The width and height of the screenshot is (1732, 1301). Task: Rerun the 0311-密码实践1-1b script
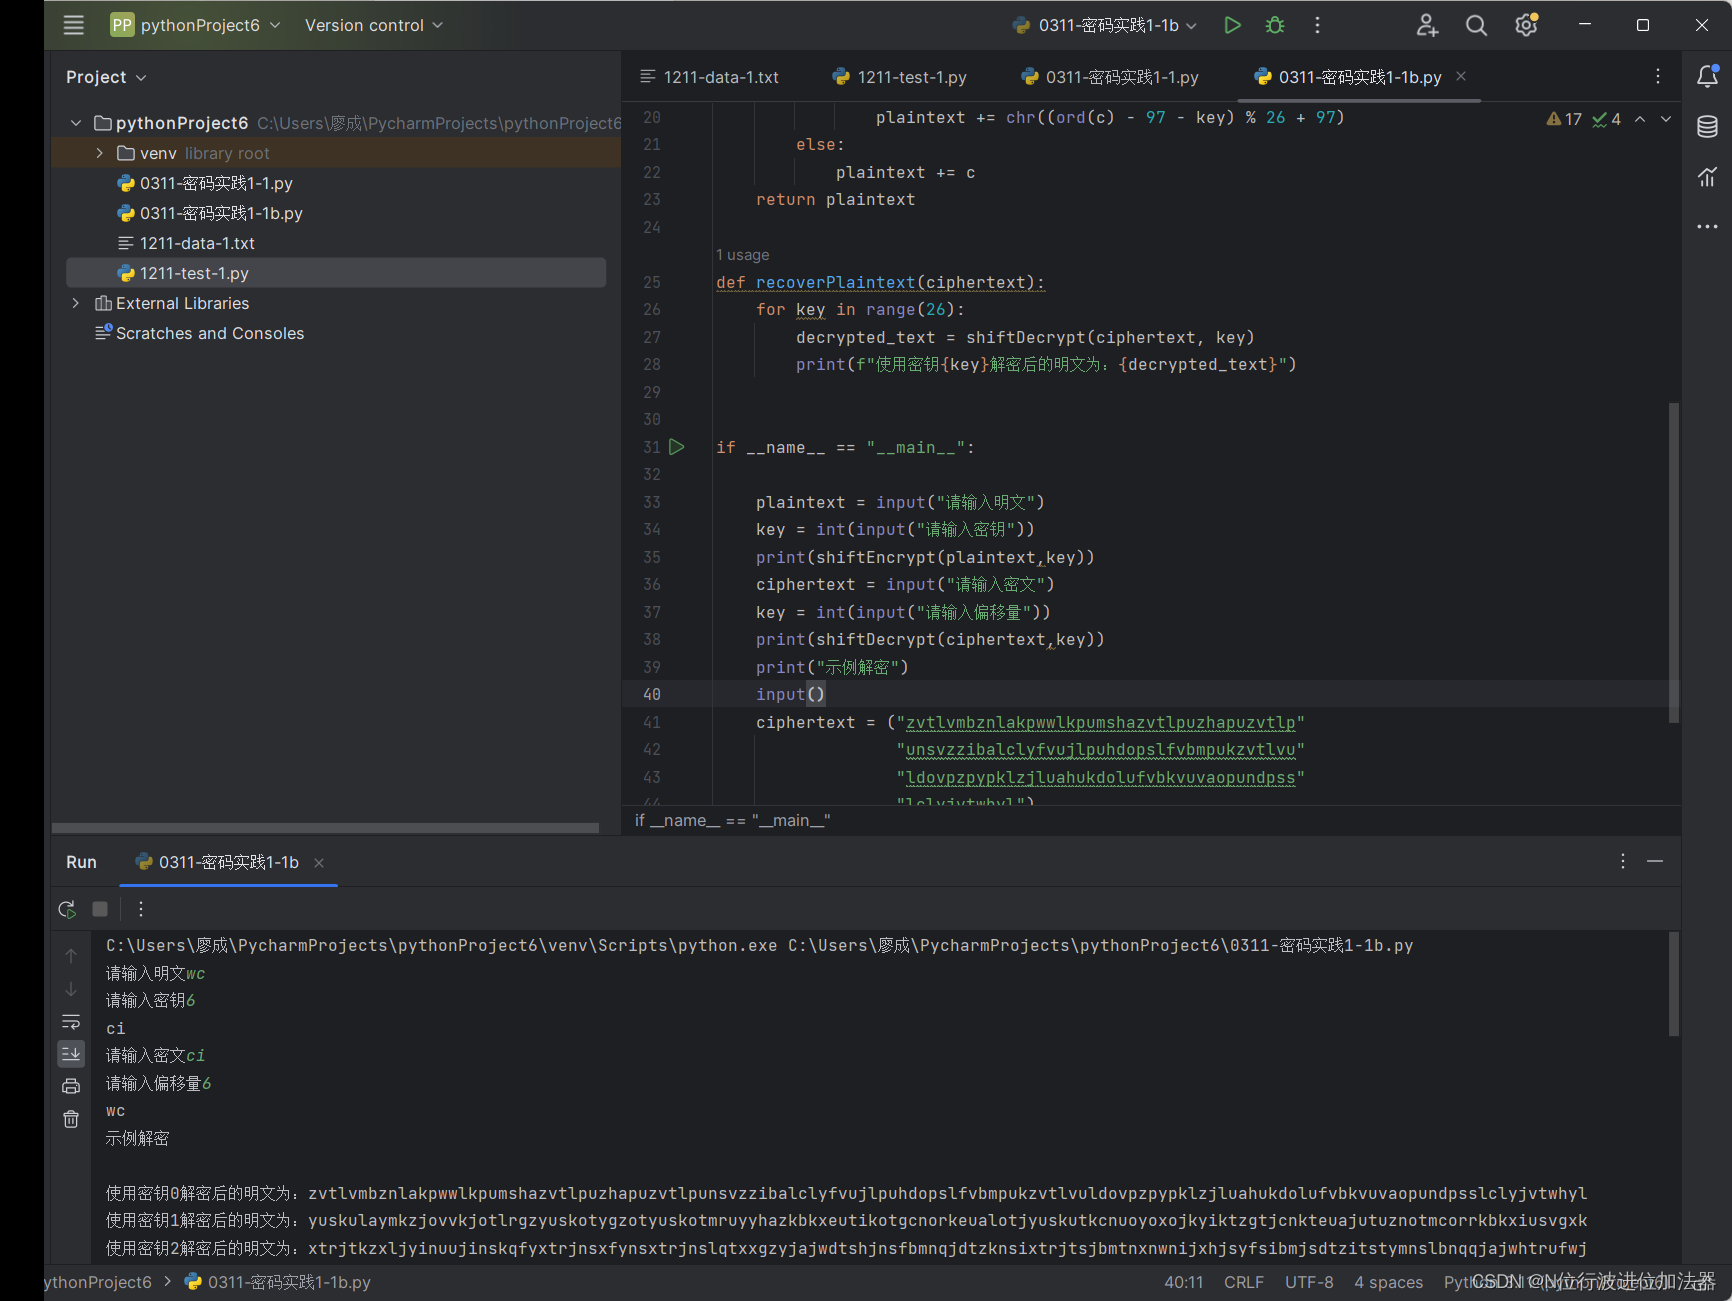click(x=67, y=909)
